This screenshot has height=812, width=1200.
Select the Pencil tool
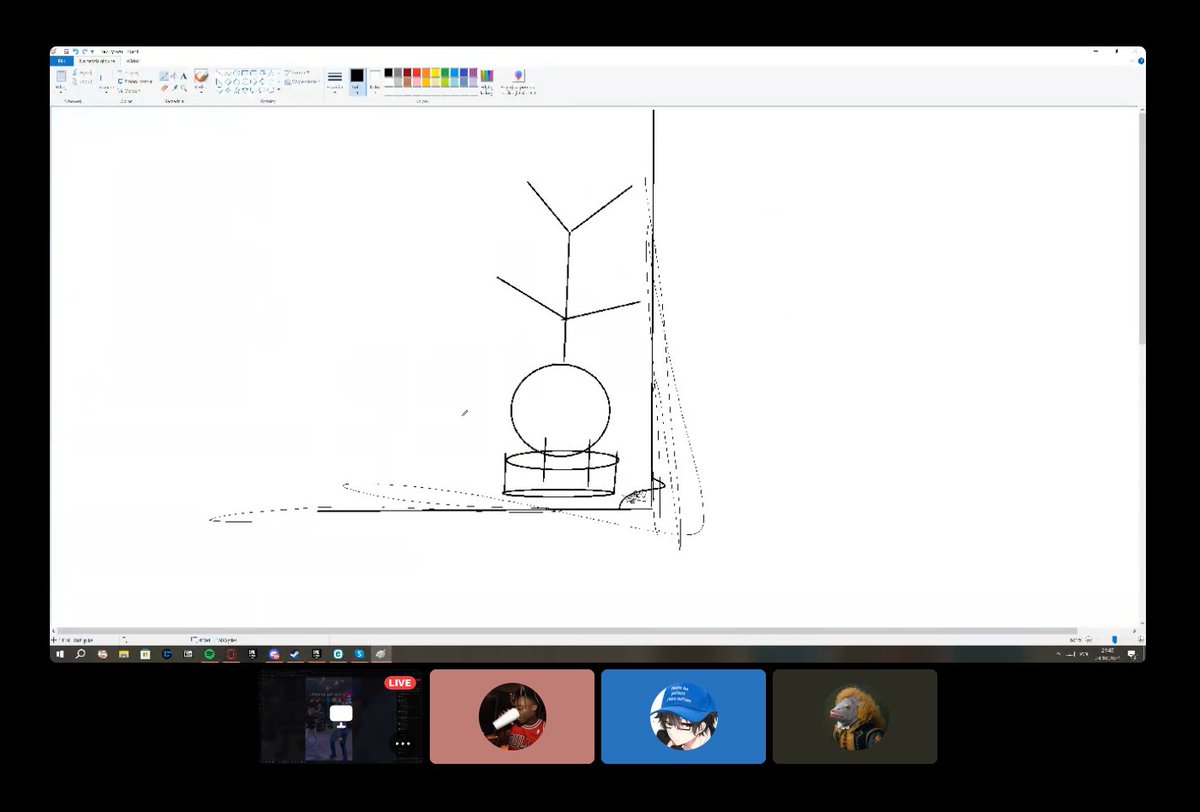click(163, 74)
